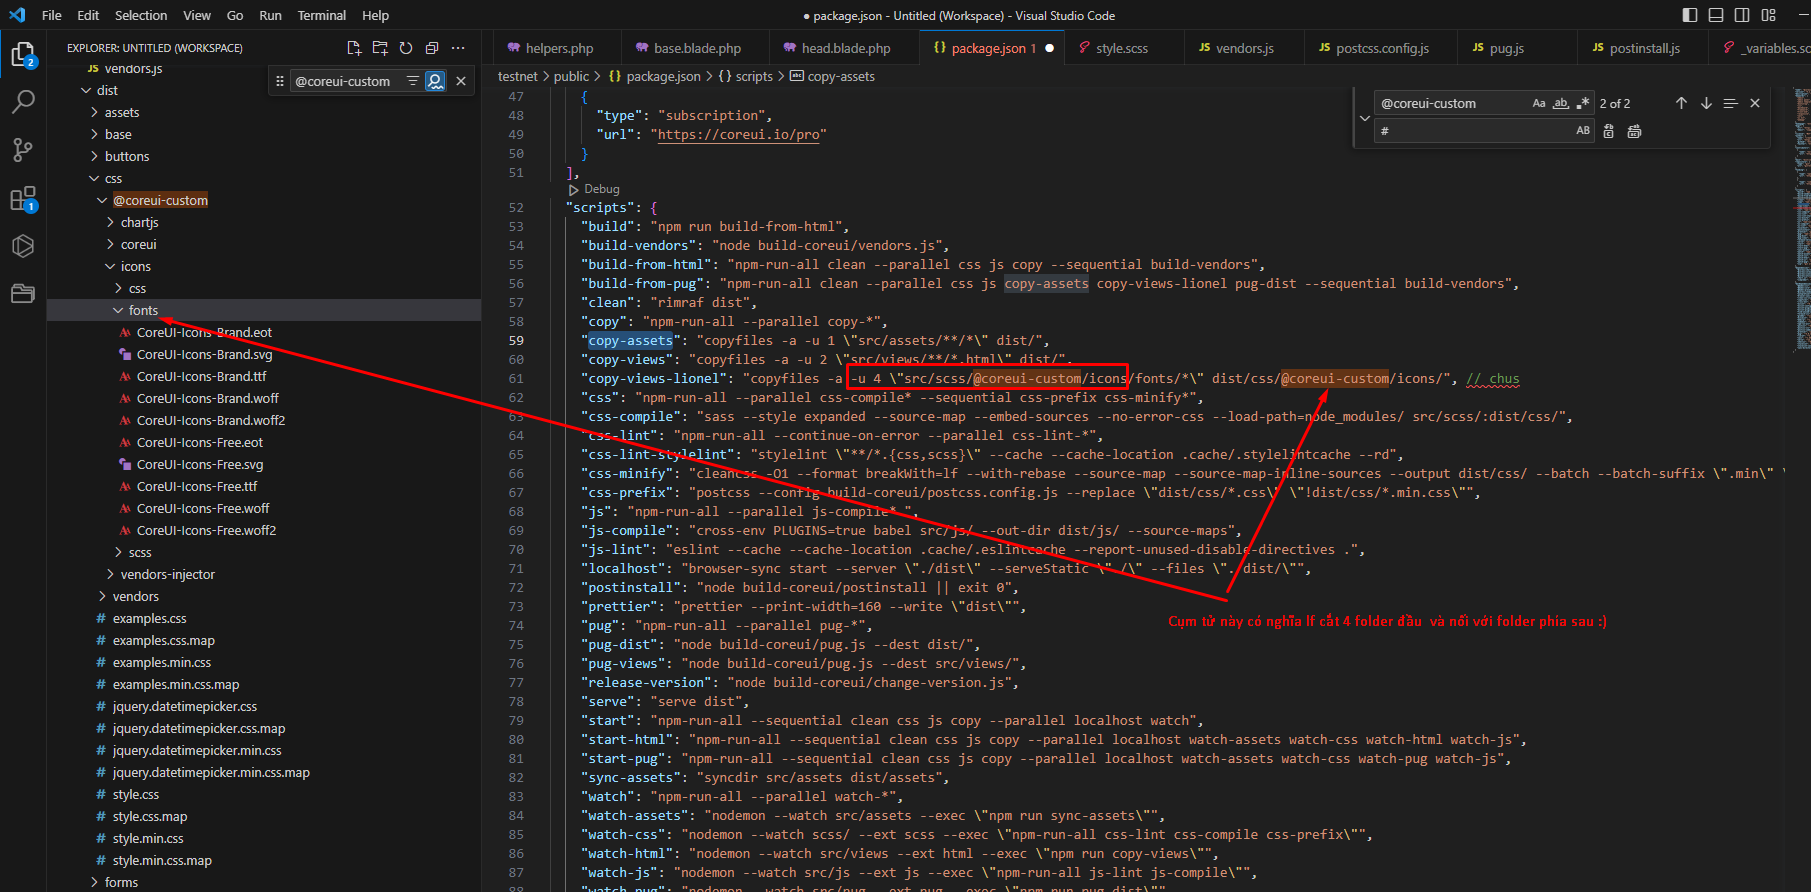1811x892 pixels.
Task: Open Source Control in activity bar
Action: [23, 150]
